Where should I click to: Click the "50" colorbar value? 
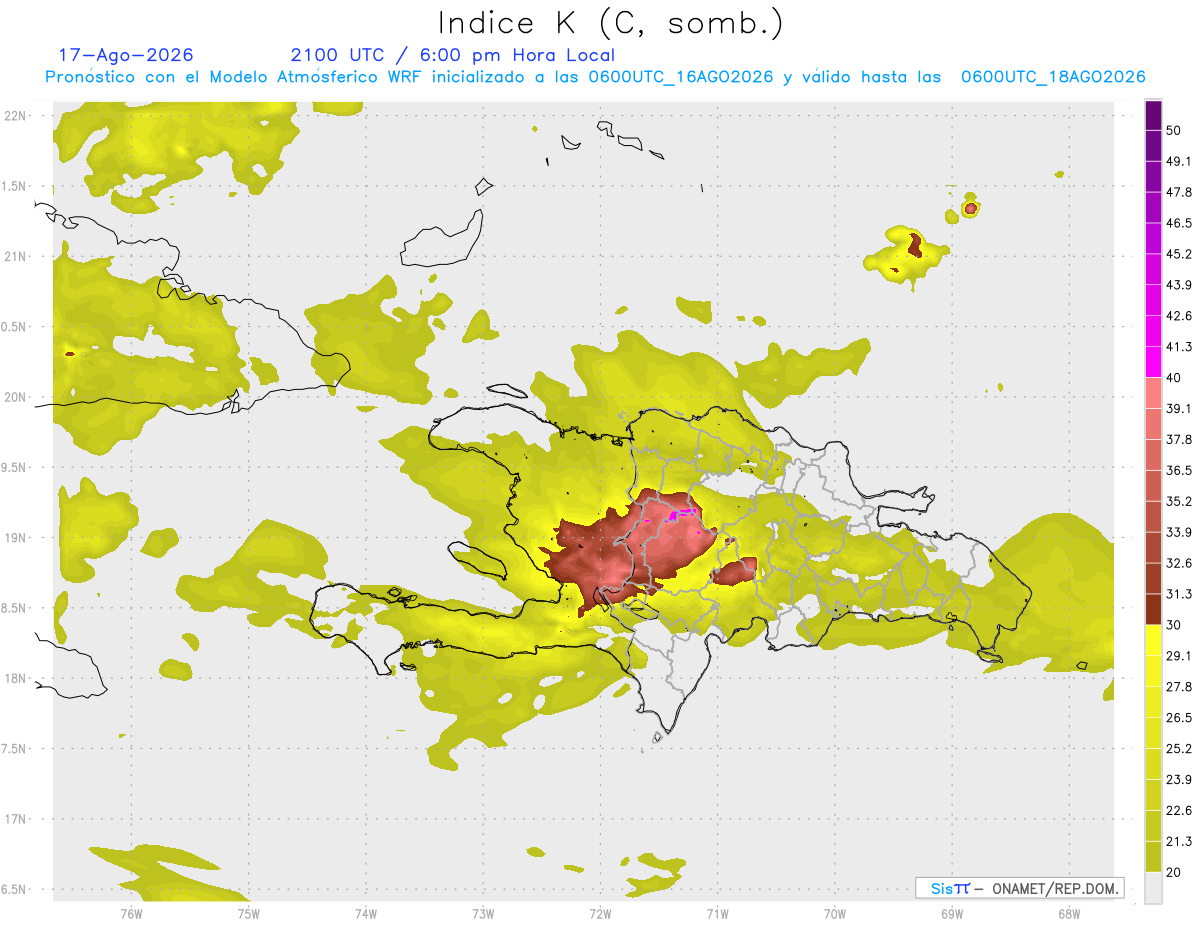(x=1174, y=131)
